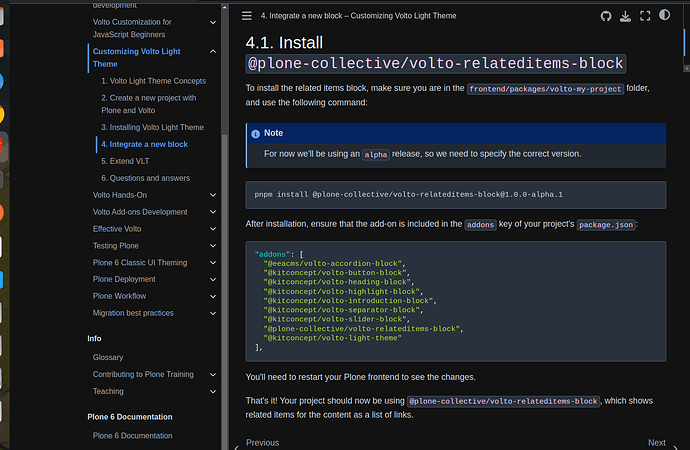Screen dimensions: 690x450
Task: Click the download page icon
Action: 625,16
